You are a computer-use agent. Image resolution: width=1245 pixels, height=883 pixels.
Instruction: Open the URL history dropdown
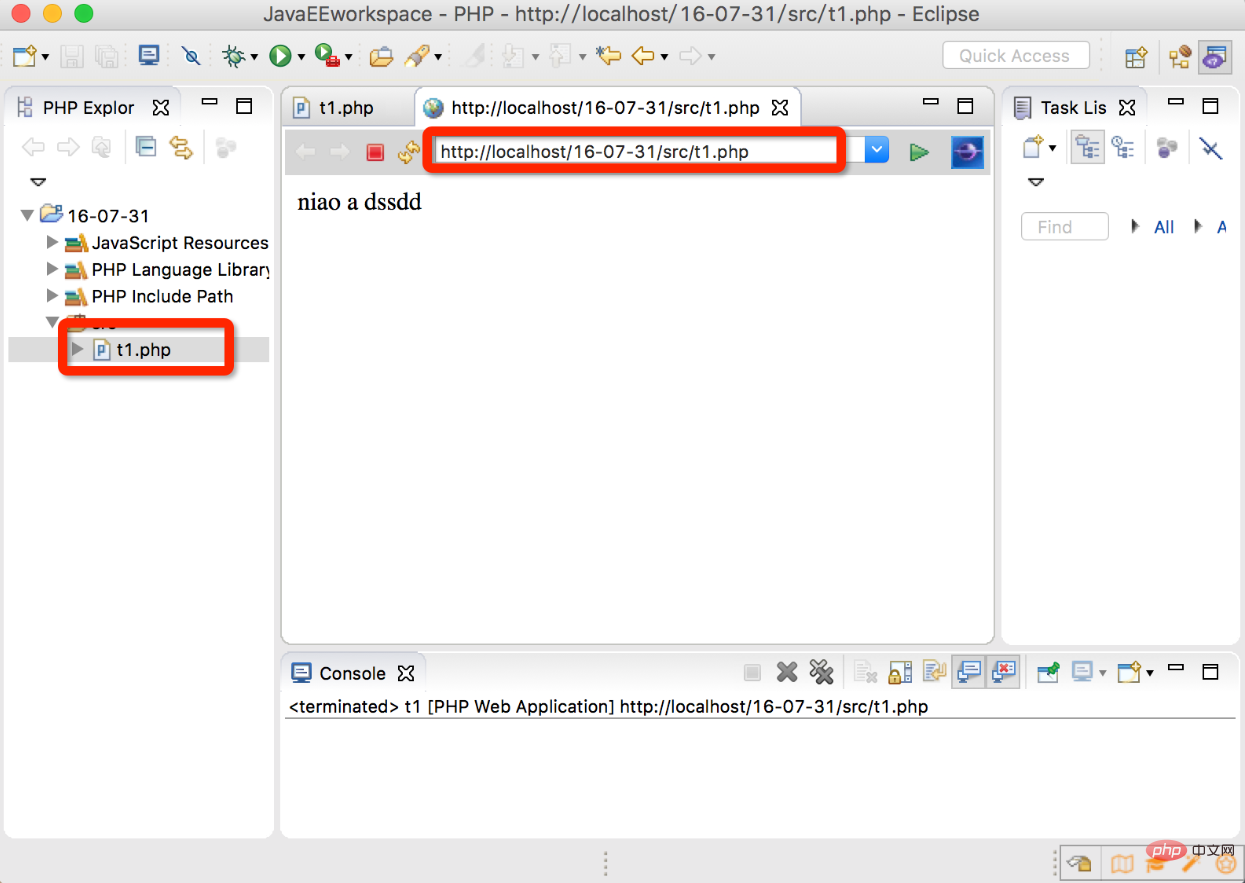(x=876, y=151)
